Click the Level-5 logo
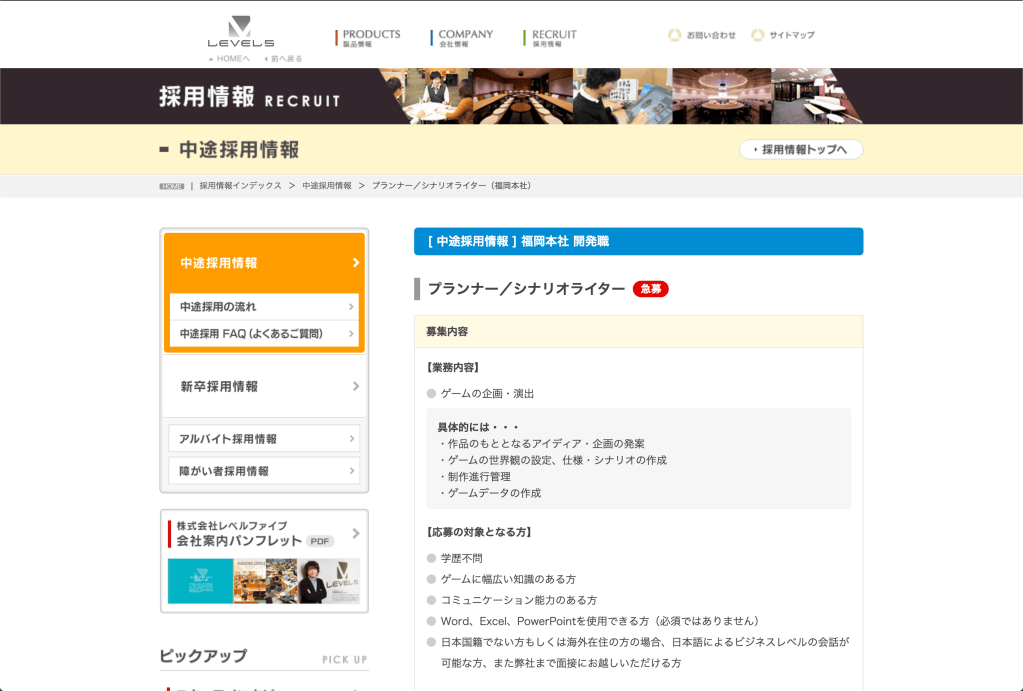This screenshot has height=691, width=1023. pyautogui.click(x=240, y=32)
